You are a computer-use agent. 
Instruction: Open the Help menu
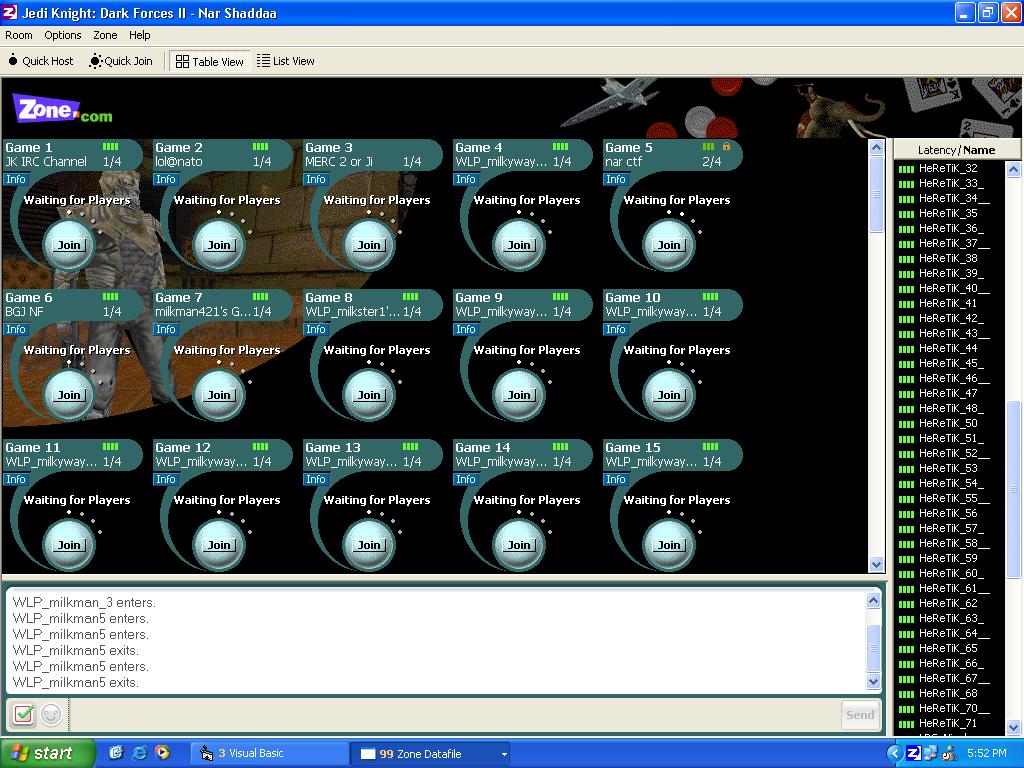140,35
